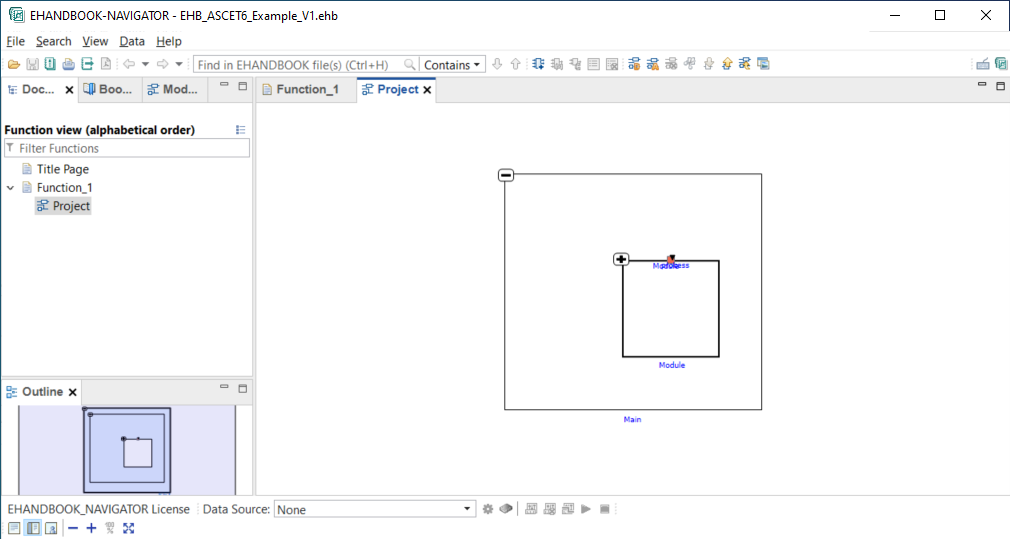
Task: Click the open file folder icon
Action: tap(14, 64)
